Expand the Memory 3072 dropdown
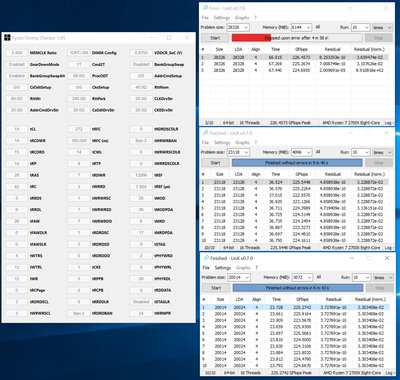The image size is (400, 380). pos(302,277)
